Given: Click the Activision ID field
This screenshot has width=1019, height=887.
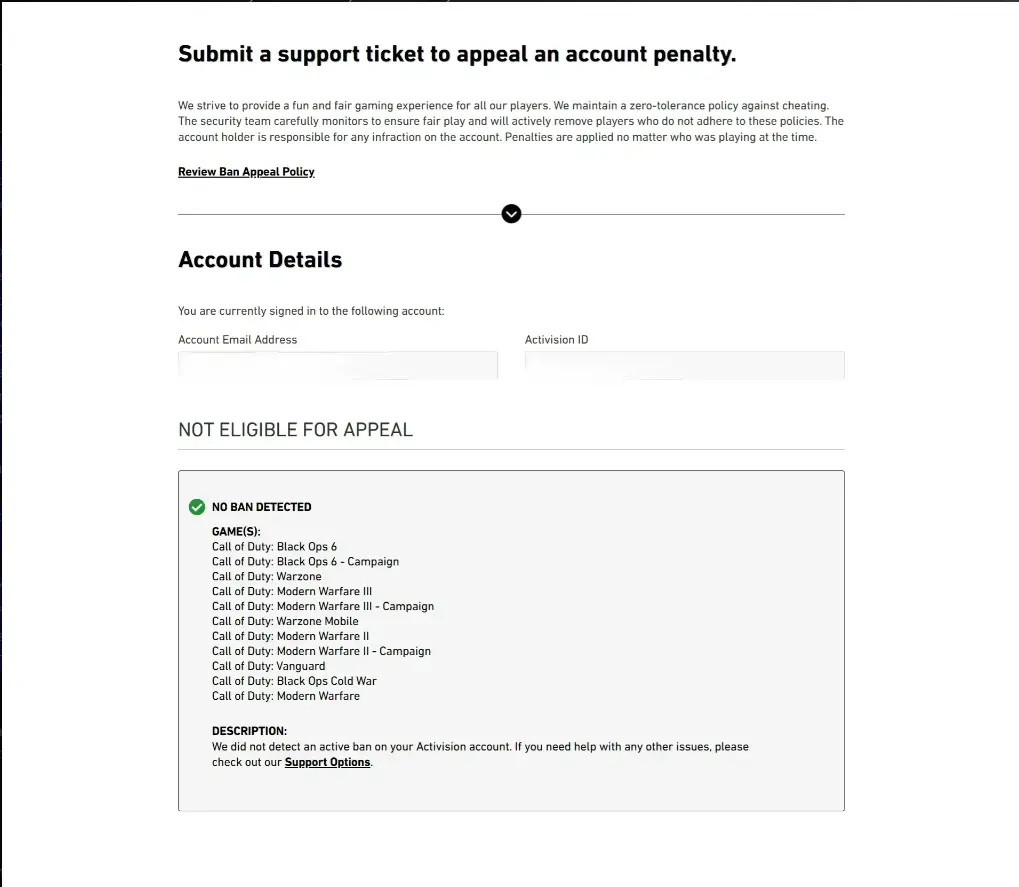Looking at the screenshot, I should [x=684, y=365].
